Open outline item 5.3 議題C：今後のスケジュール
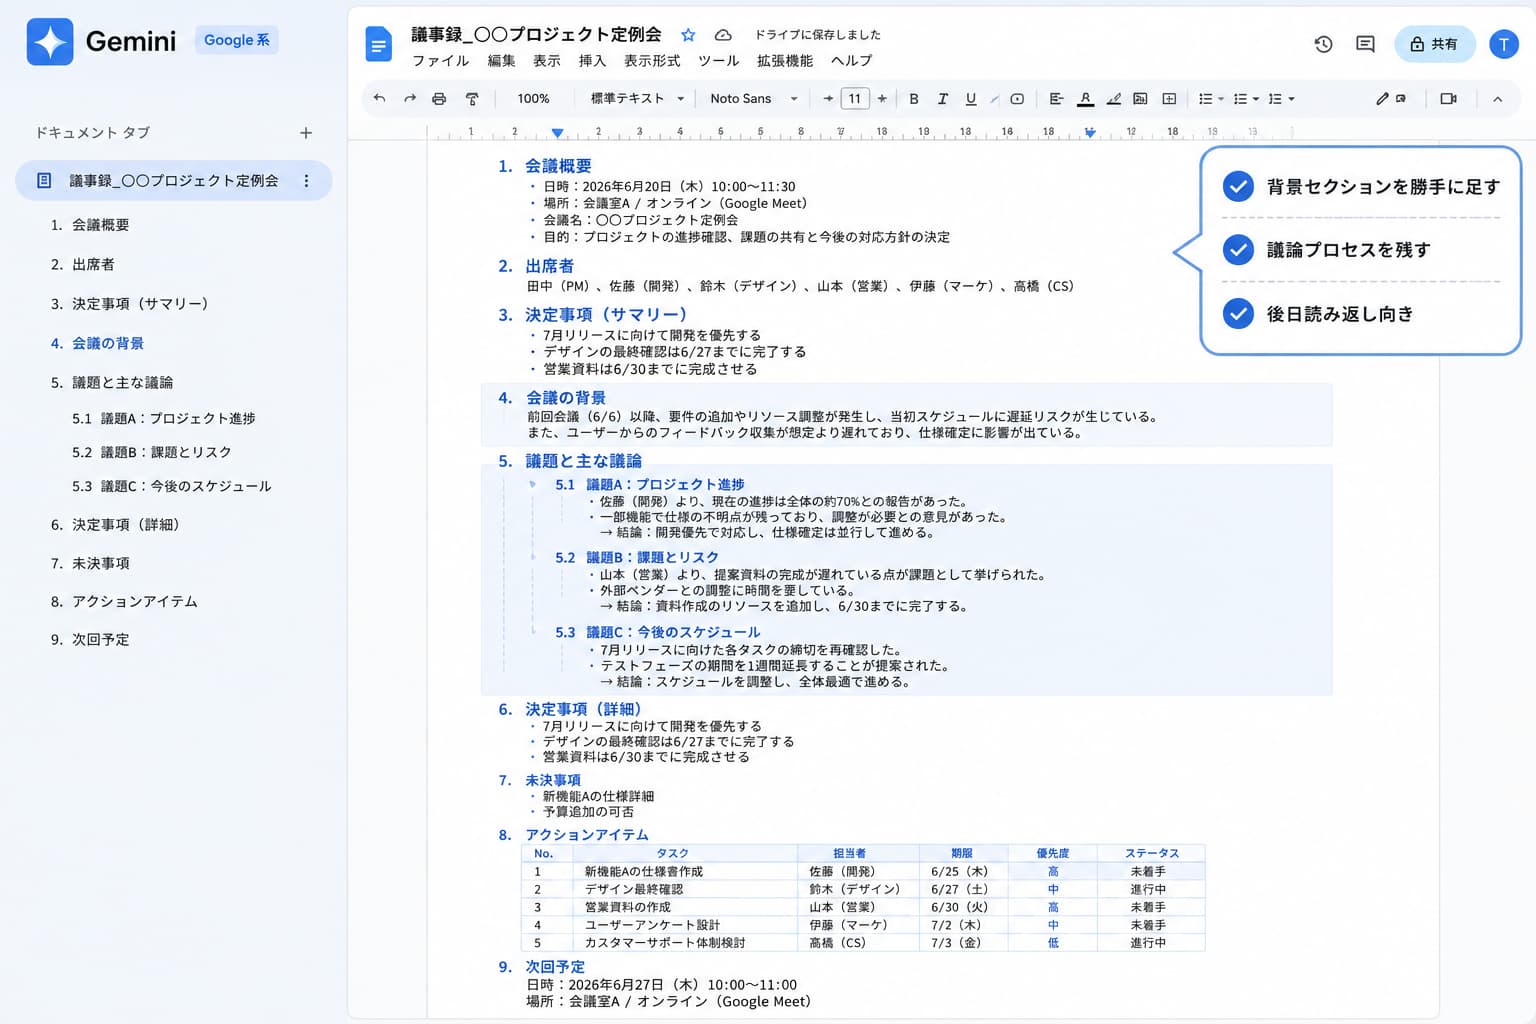 pos(172,487)
